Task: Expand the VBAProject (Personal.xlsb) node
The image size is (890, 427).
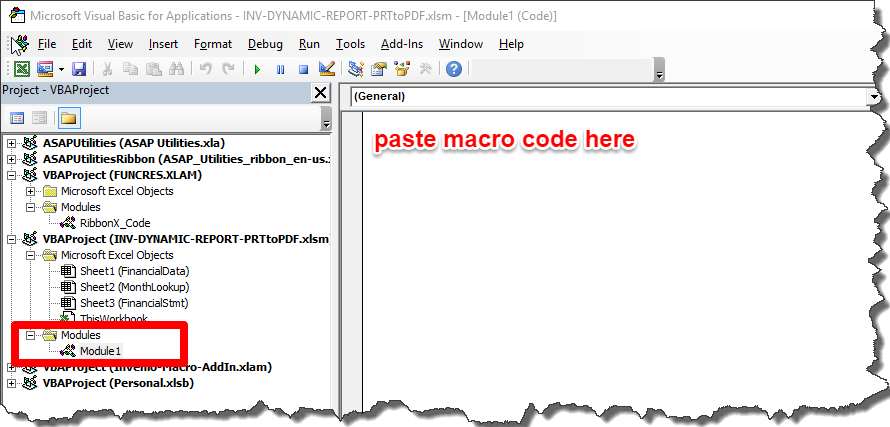Action: tap(11, 383)
